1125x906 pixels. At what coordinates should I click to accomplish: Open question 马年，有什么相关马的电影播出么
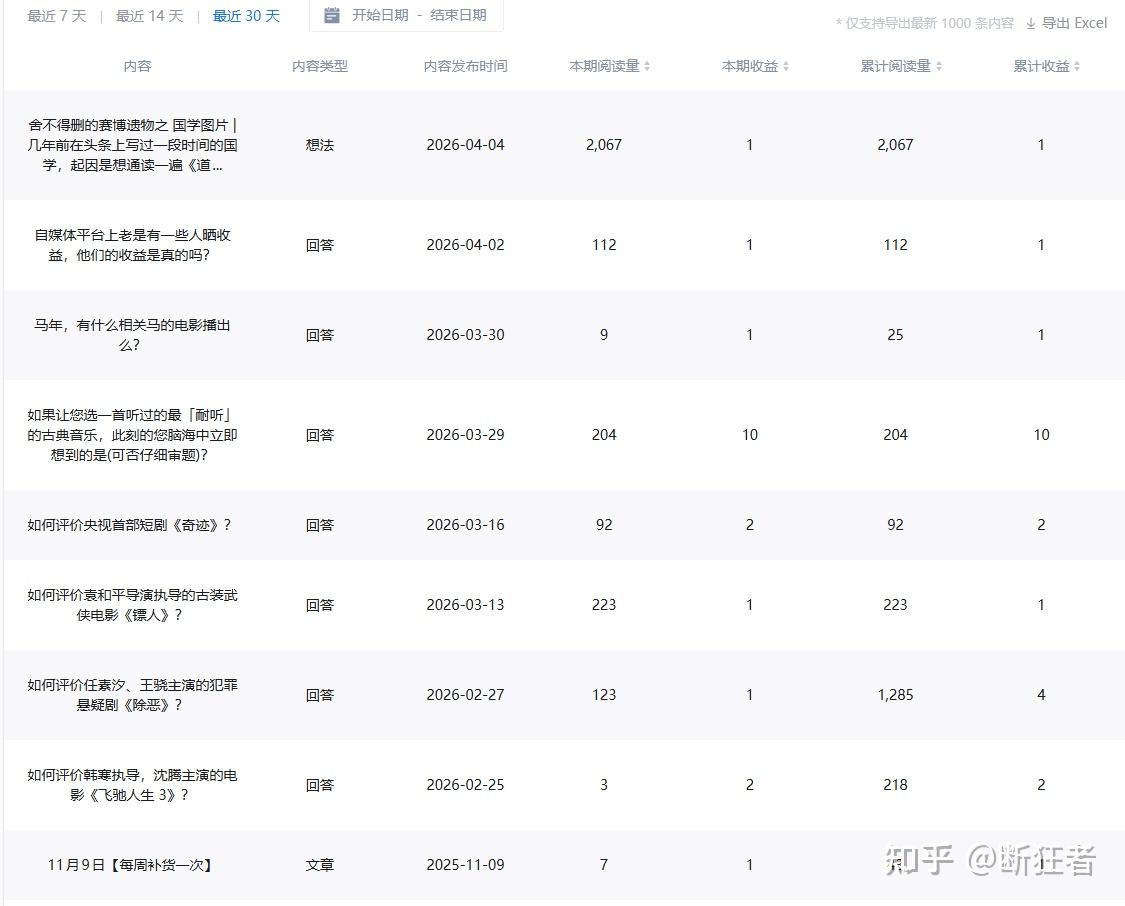click(132, 335)
